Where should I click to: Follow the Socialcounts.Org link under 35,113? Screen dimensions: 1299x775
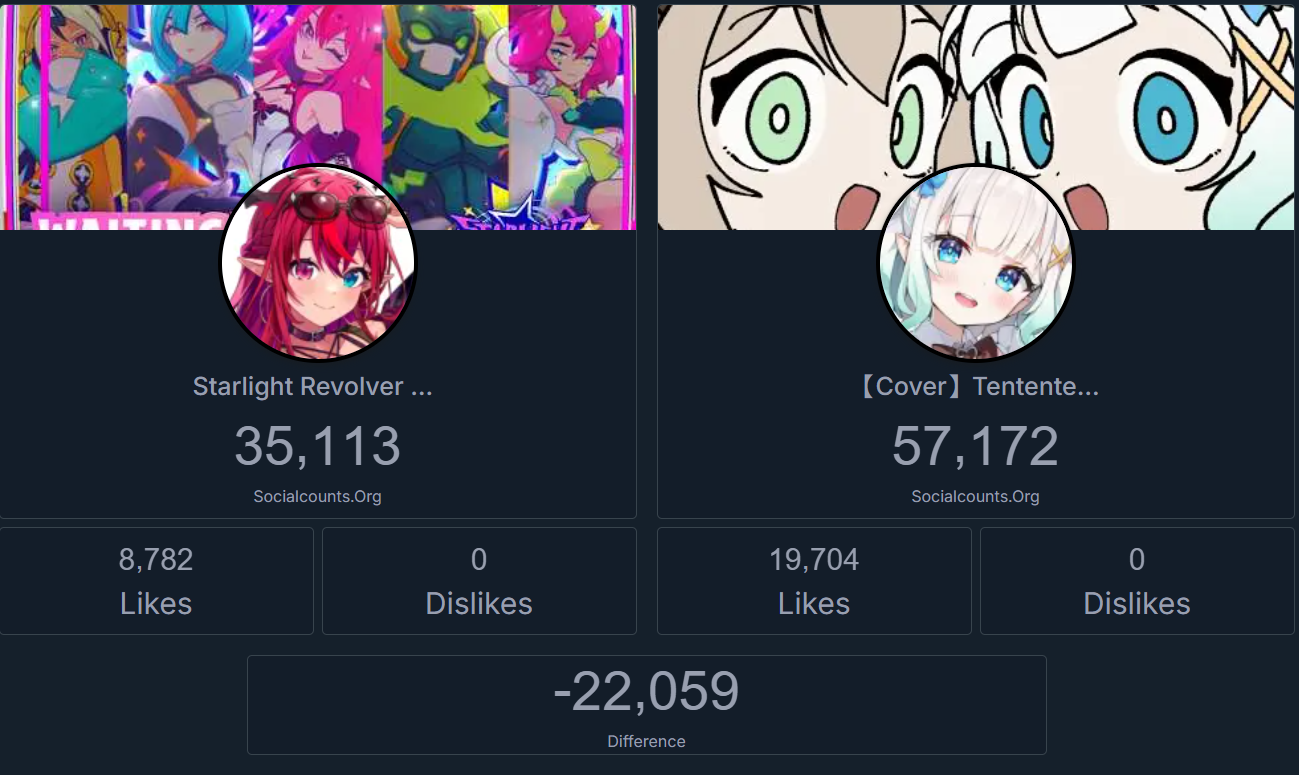[318, 496]
